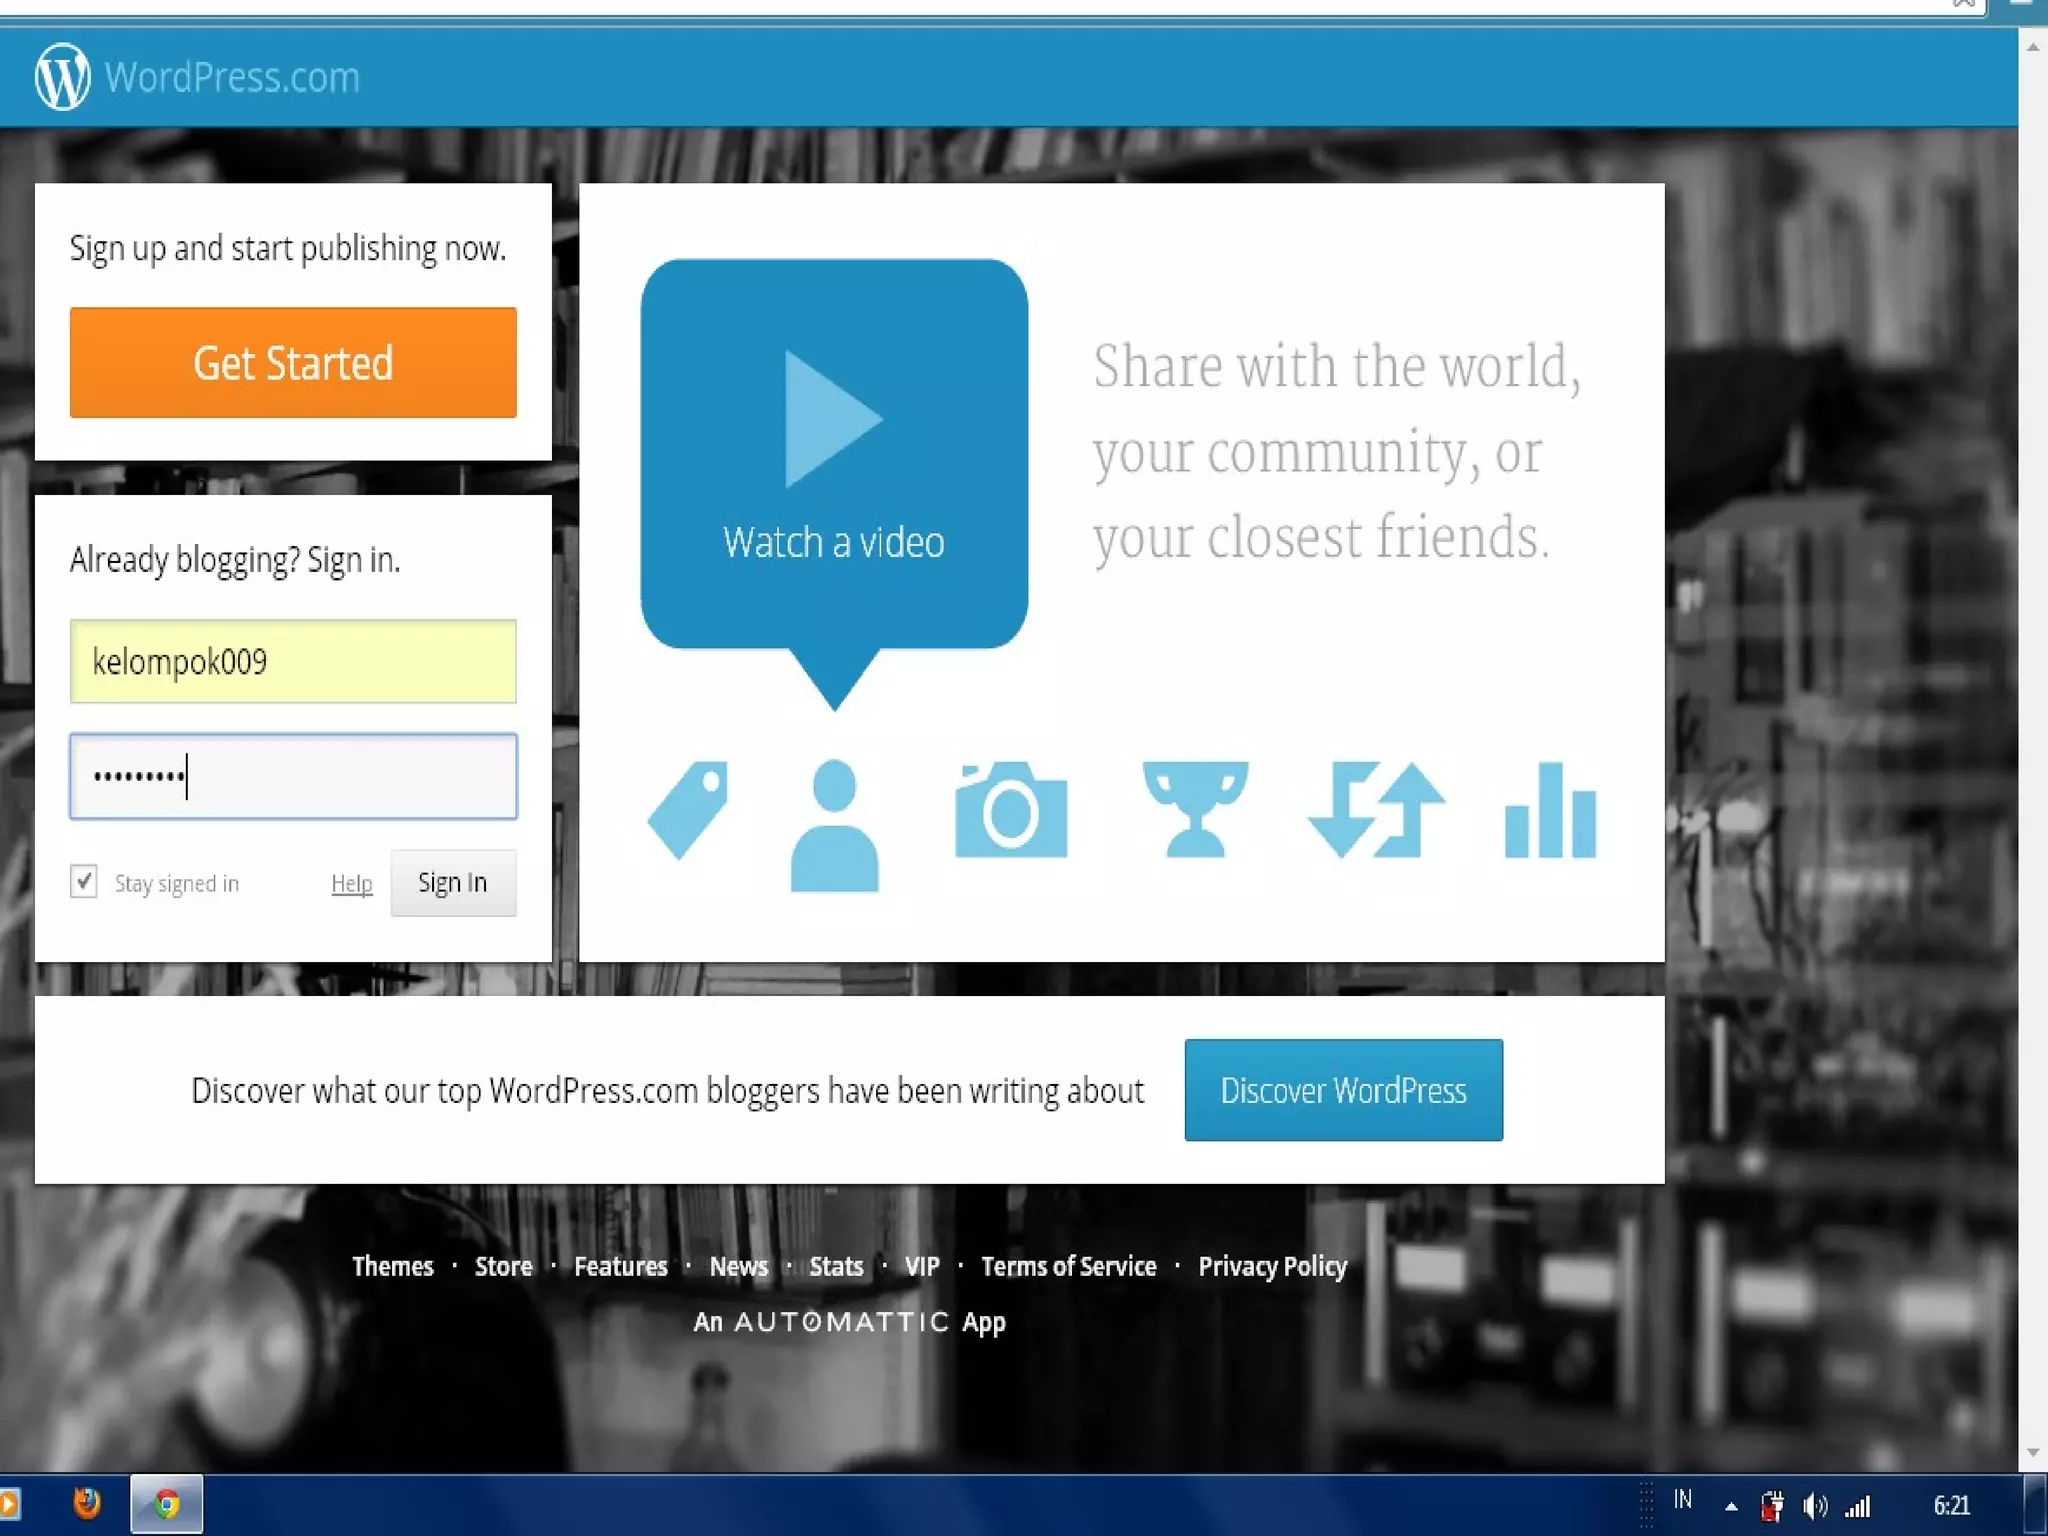
Task: Click the up-down arrows sync icon
Action: click(1376, 810)
